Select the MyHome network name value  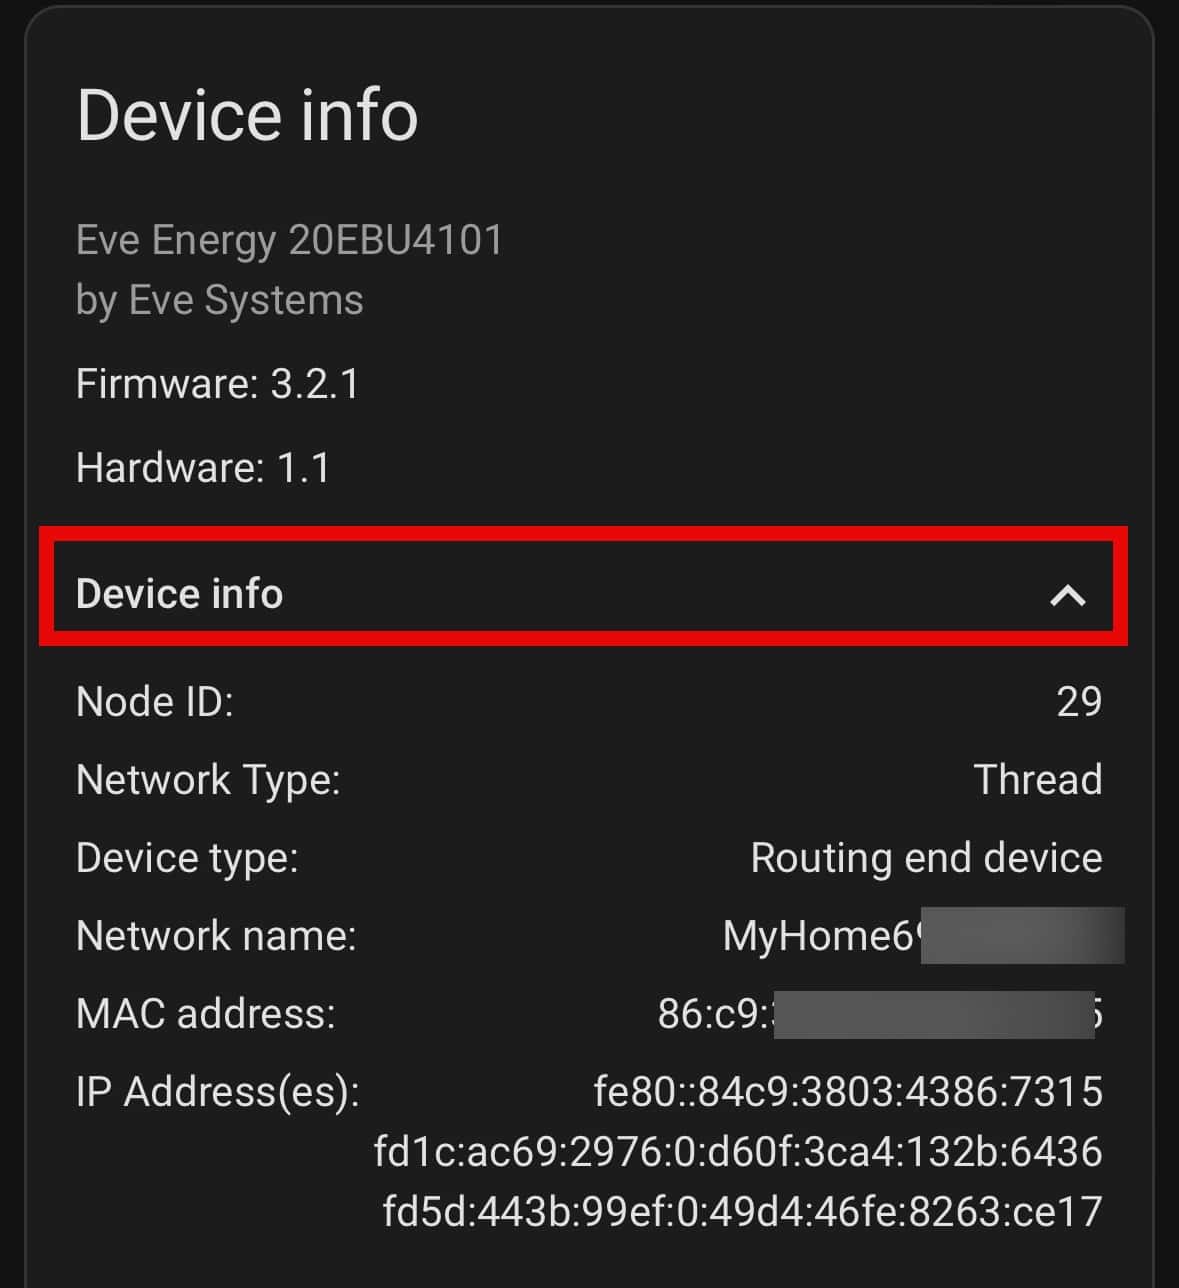923,936
